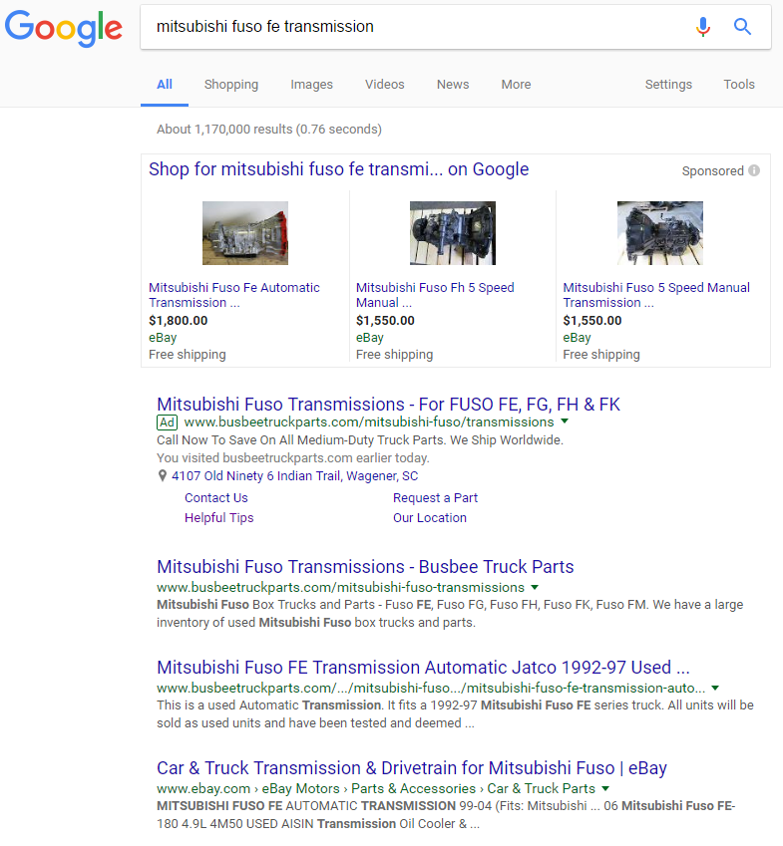The height and width of the screenshot is (846, 783).
Task: Click the green Ad badge
Action: 167,422
